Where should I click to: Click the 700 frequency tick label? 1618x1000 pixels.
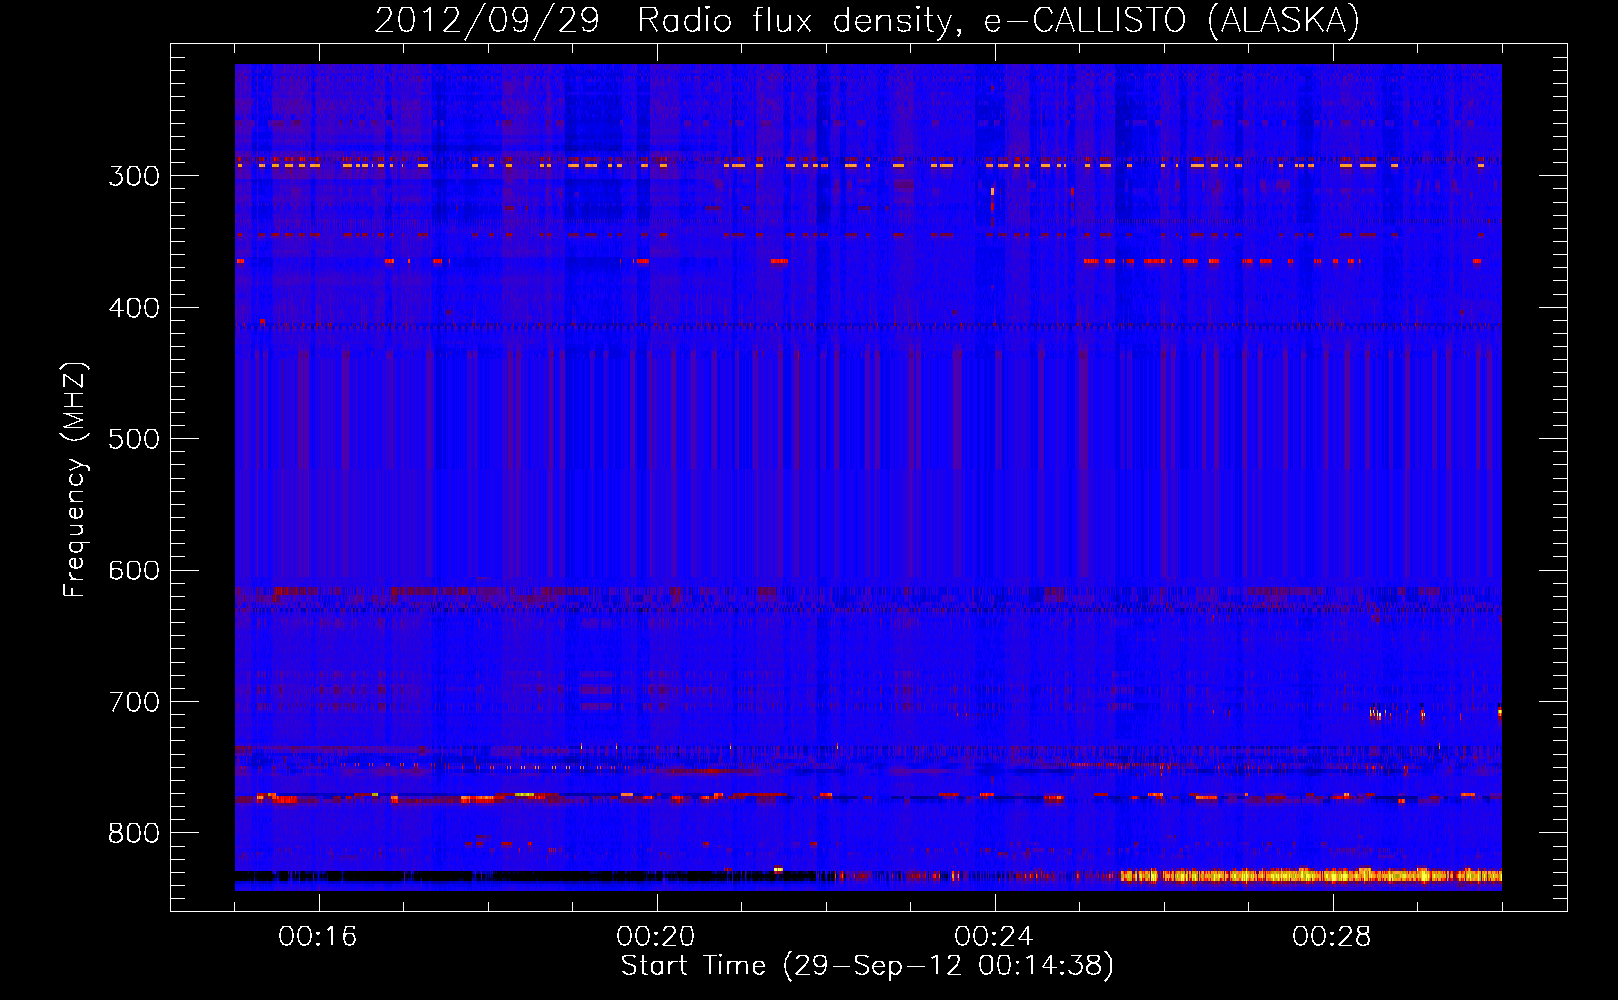click(134, 702)
